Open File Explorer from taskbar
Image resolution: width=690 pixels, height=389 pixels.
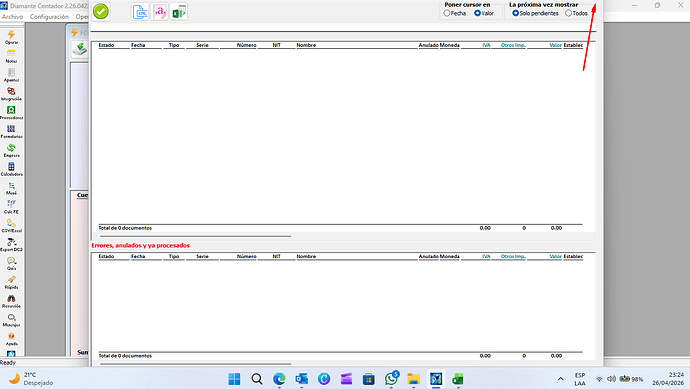(413, 379)
